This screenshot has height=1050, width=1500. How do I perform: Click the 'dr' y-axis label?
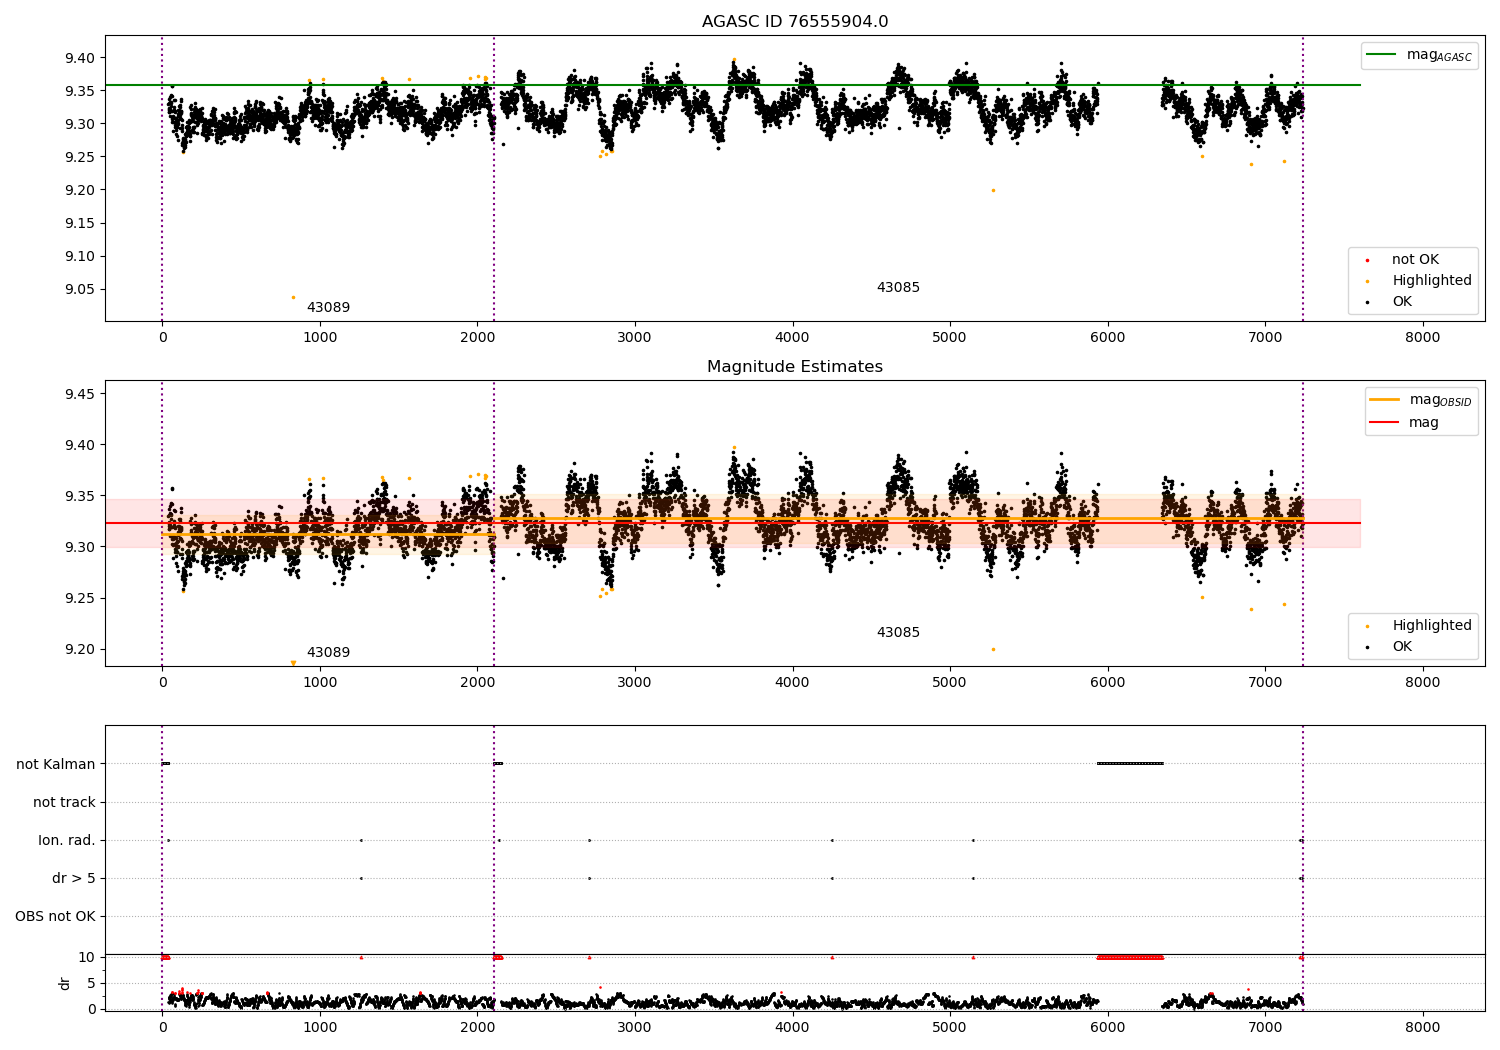tap(65, 983)
